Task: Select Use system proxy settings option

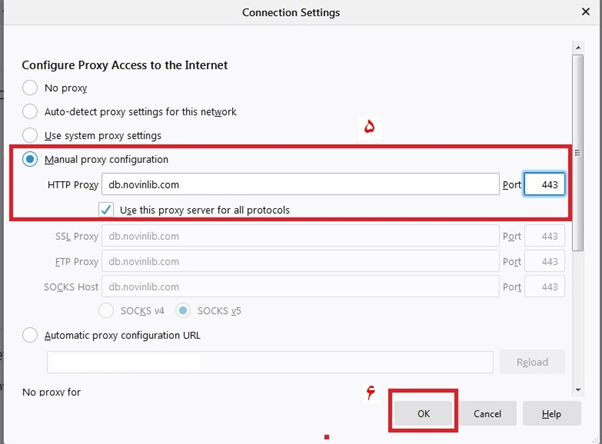Action: pos(30,136)
